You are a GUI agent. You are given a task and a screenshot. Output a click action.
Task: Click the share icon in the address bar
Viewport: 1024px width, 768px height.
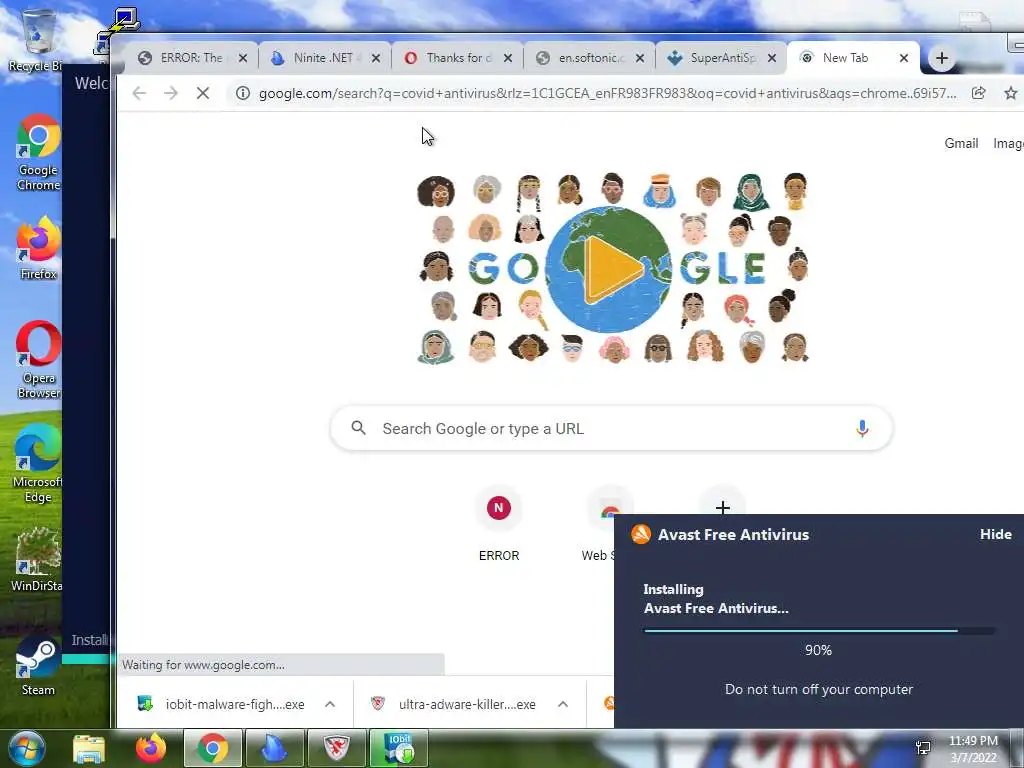point(978,93)
